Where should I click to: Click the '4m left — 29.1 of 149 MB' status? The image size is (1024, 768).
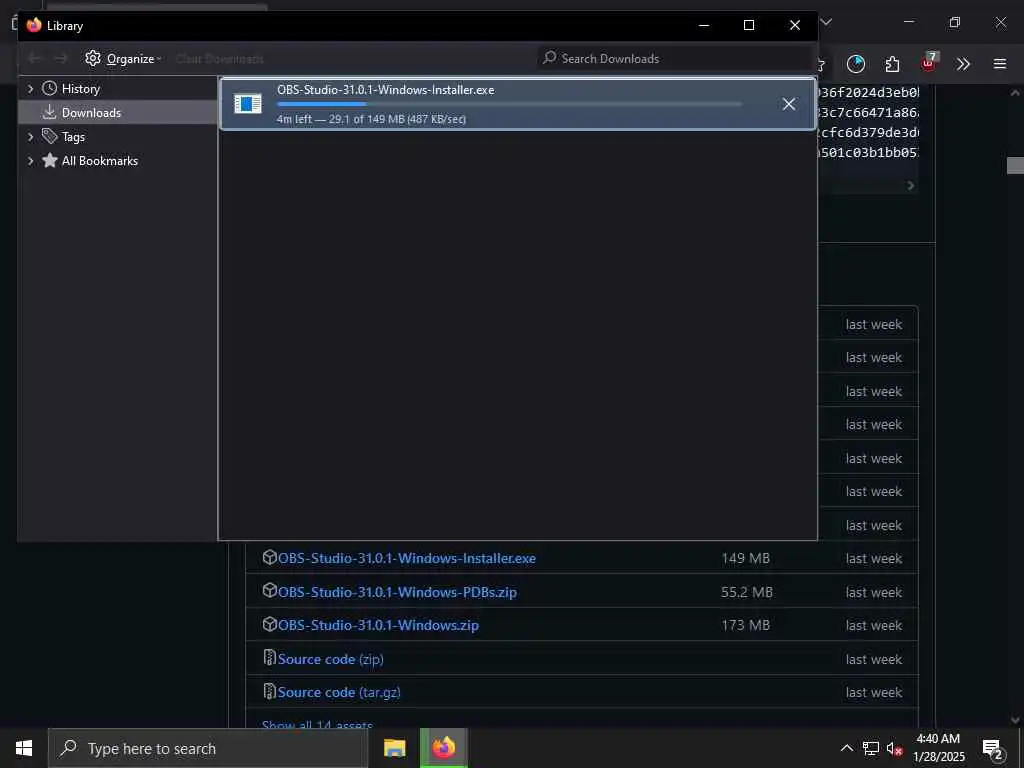[x=371, y=119]
